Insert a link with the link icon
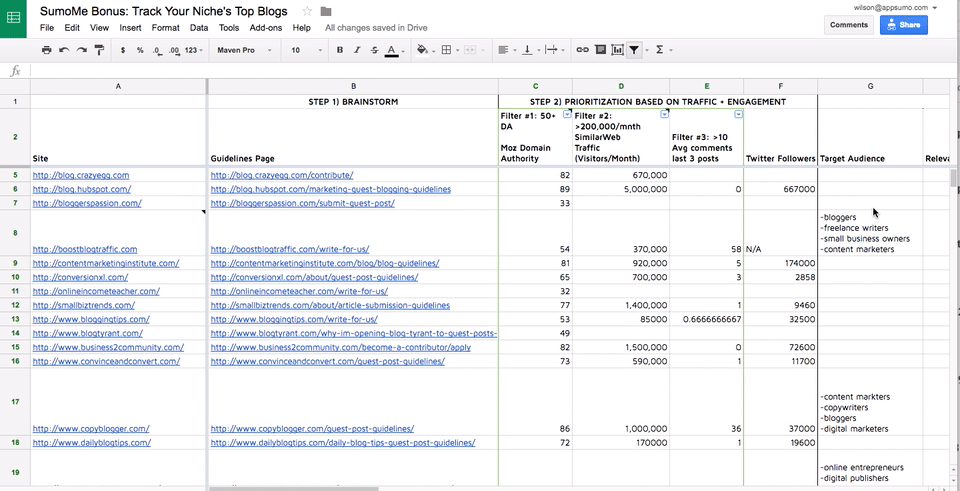This screenshot has width=960, height=491. tap(583, 50)
